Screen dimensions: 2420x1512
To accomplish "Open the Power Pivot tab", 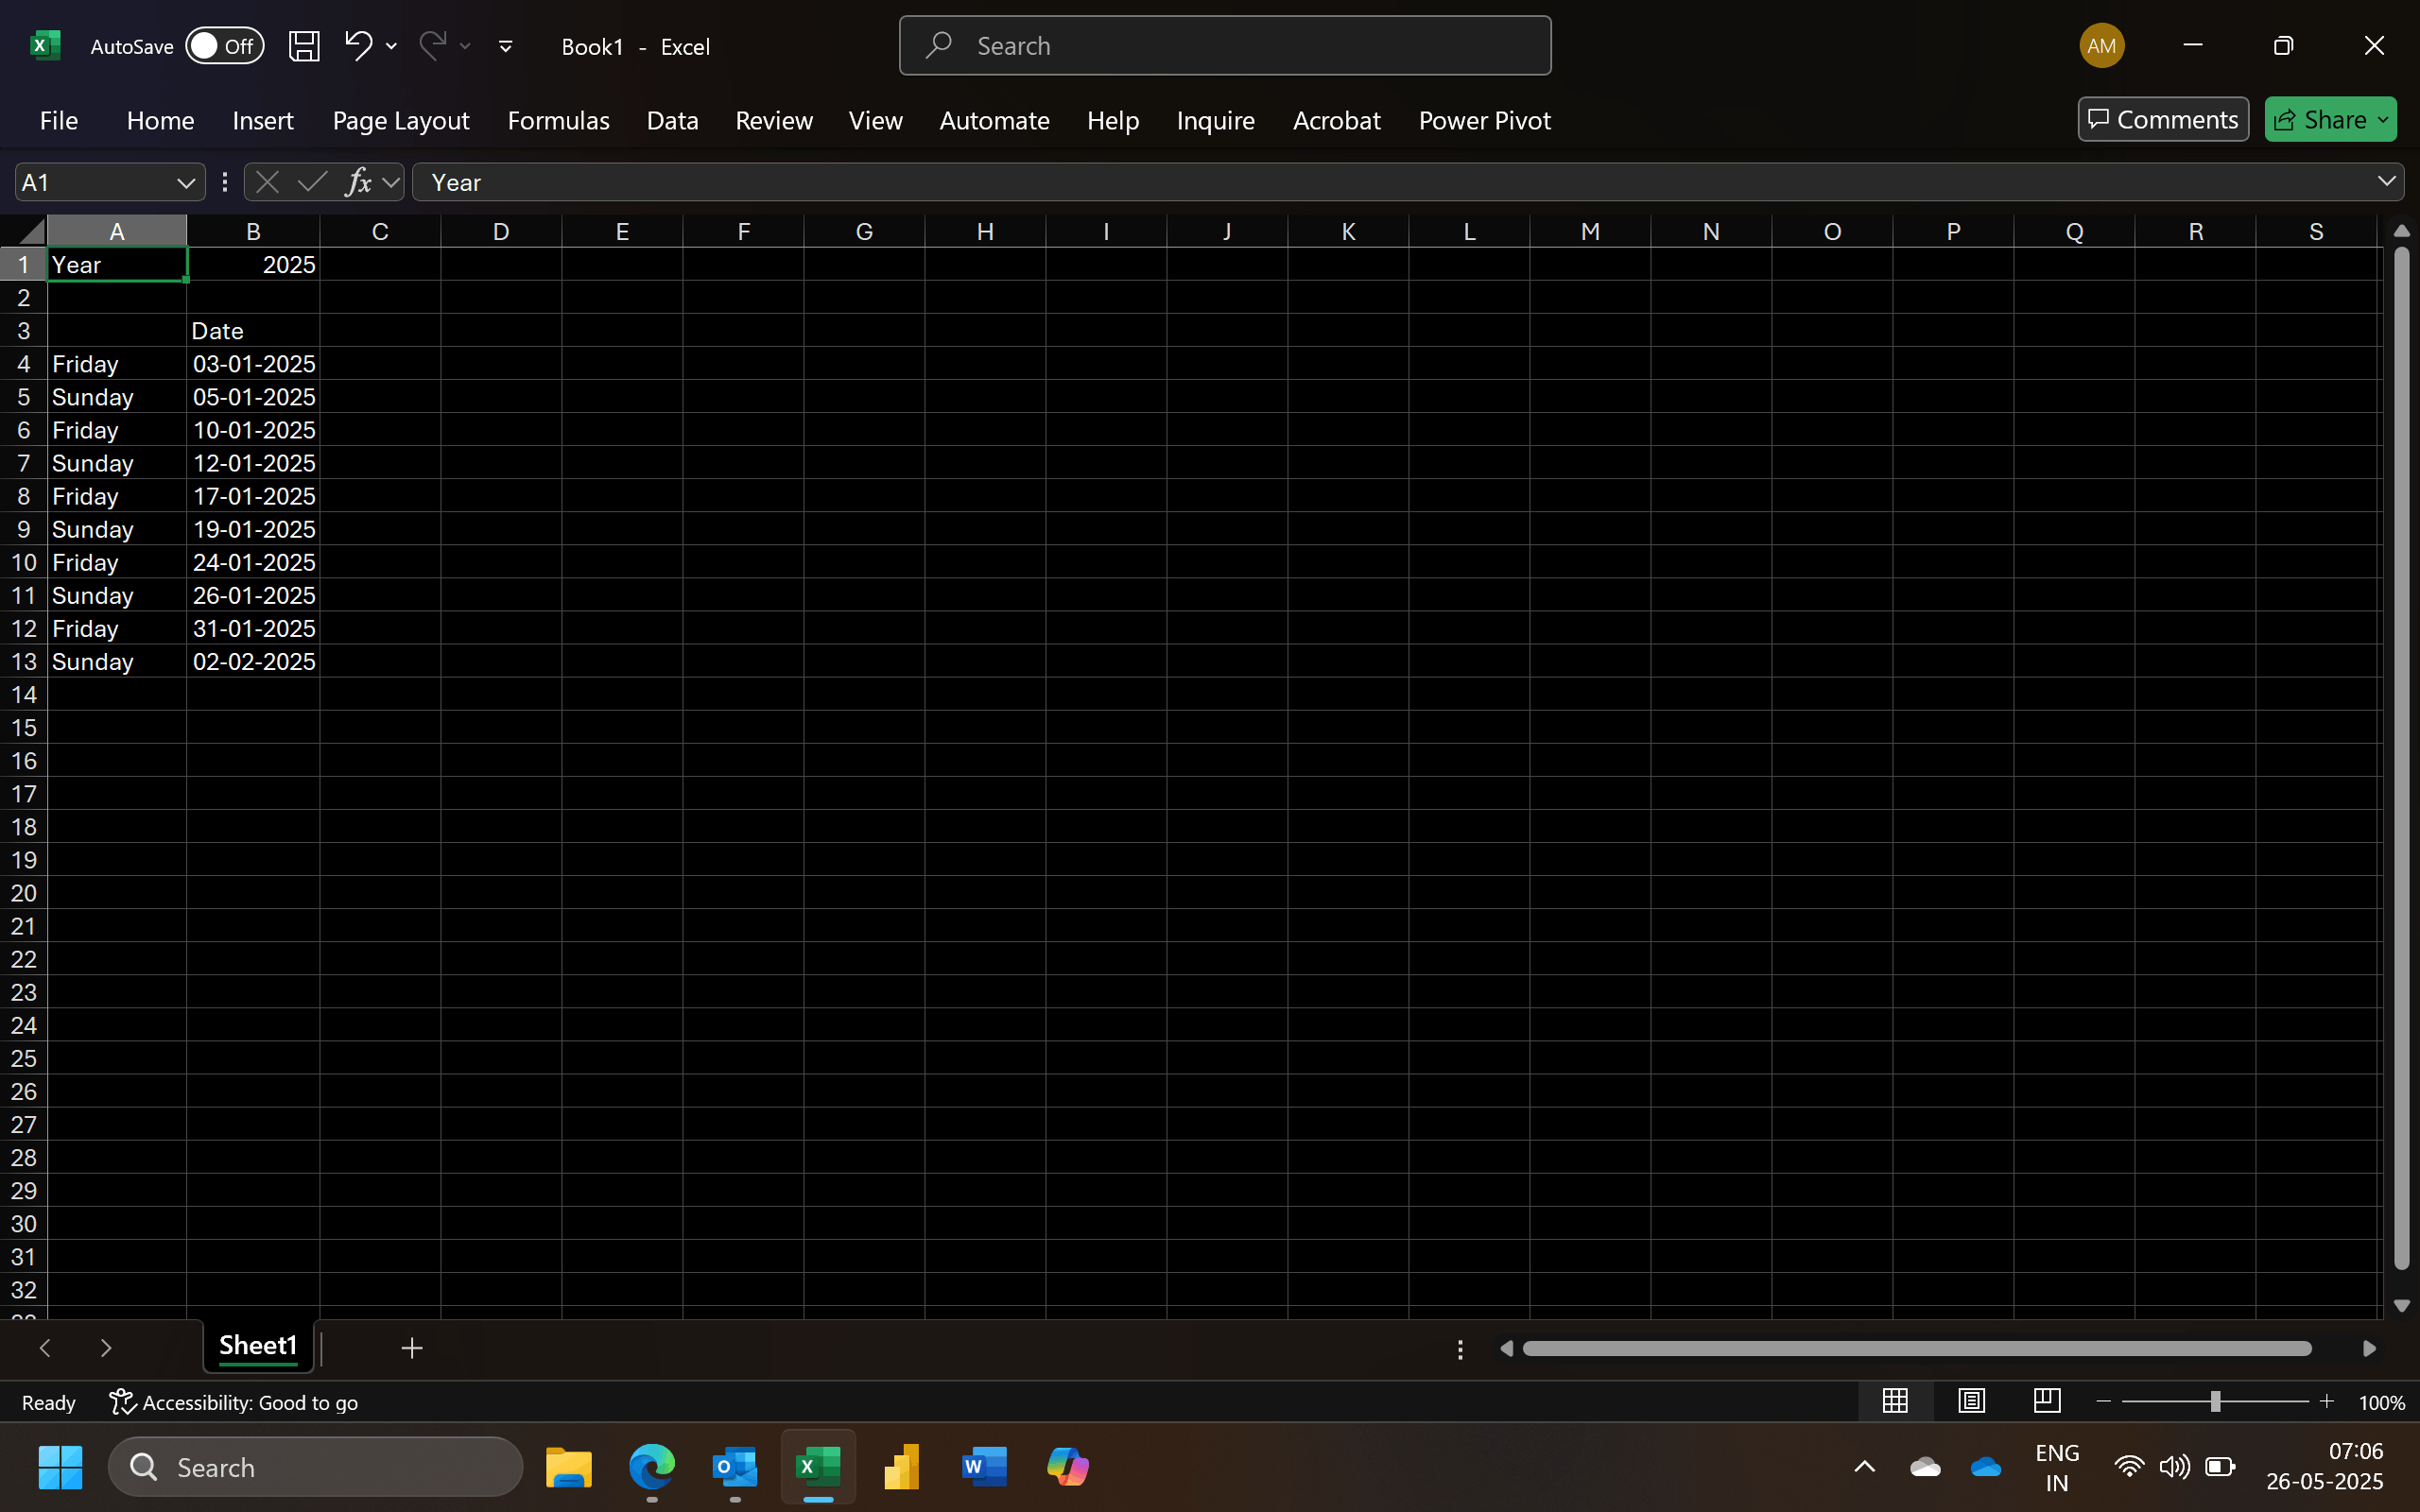I will (x=1484, y=120).
